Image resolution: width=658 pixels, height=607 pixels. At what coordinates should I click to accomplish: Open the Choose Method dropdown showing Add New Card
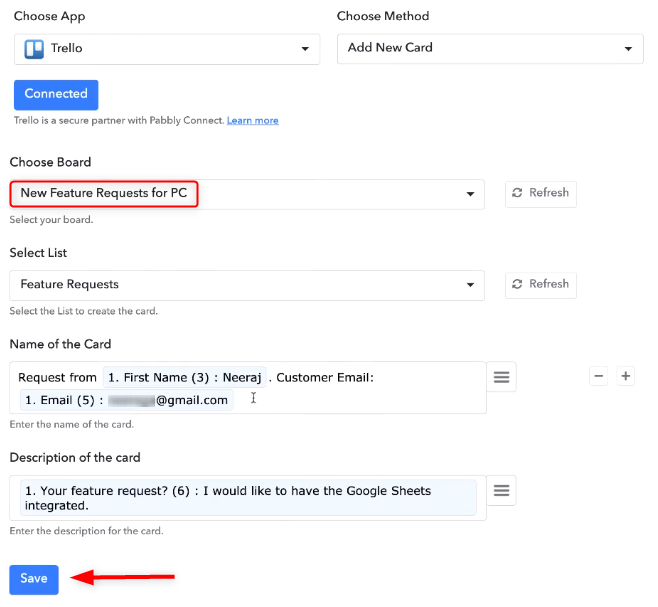[x=490, y=49]
